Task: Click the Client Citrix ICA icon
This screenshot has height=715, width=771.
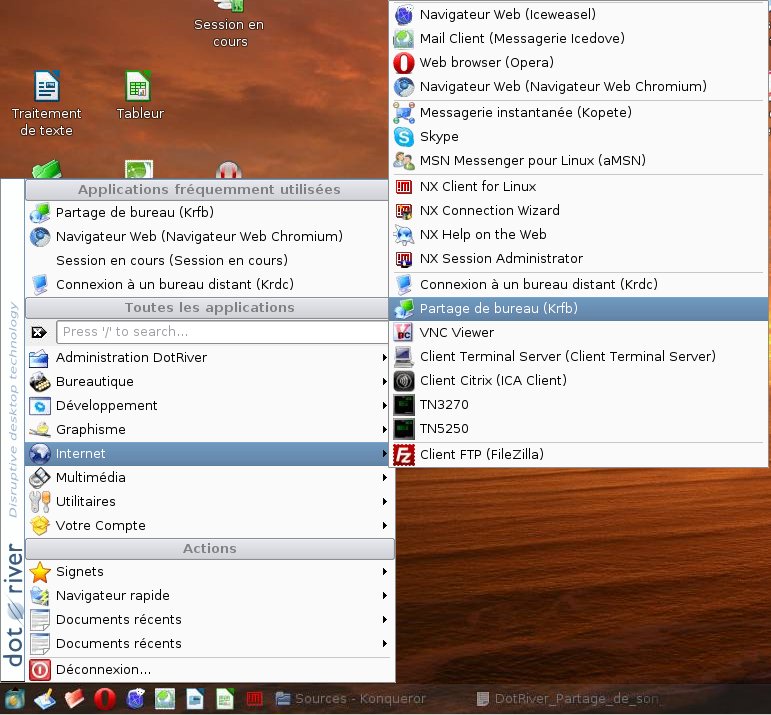Action: coord(404,381)
